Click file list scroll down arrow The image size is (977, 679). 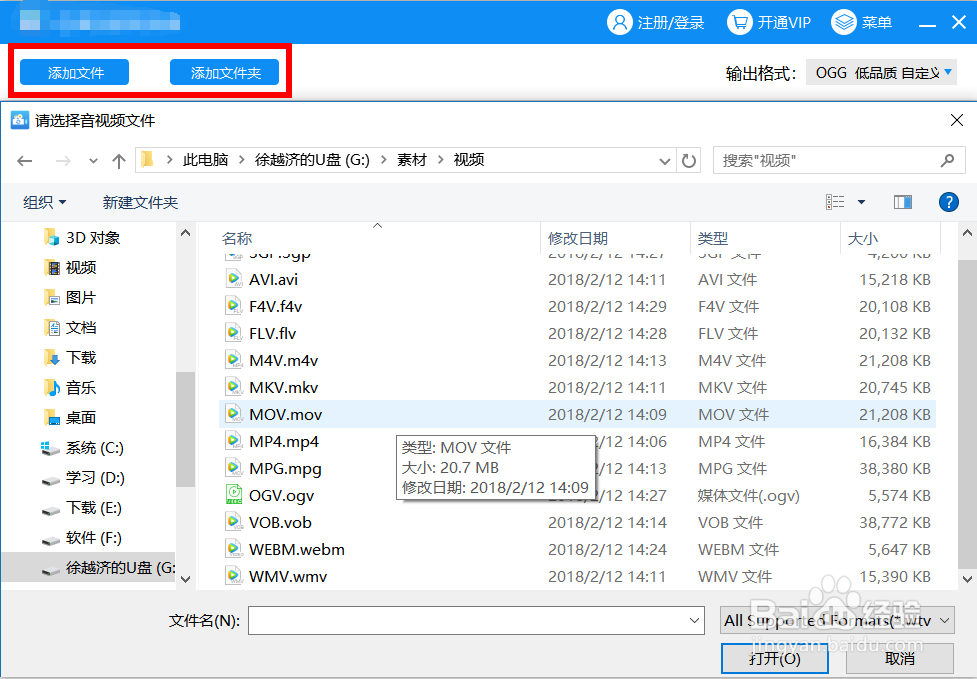pyautogui.click(x=967, y=579)
